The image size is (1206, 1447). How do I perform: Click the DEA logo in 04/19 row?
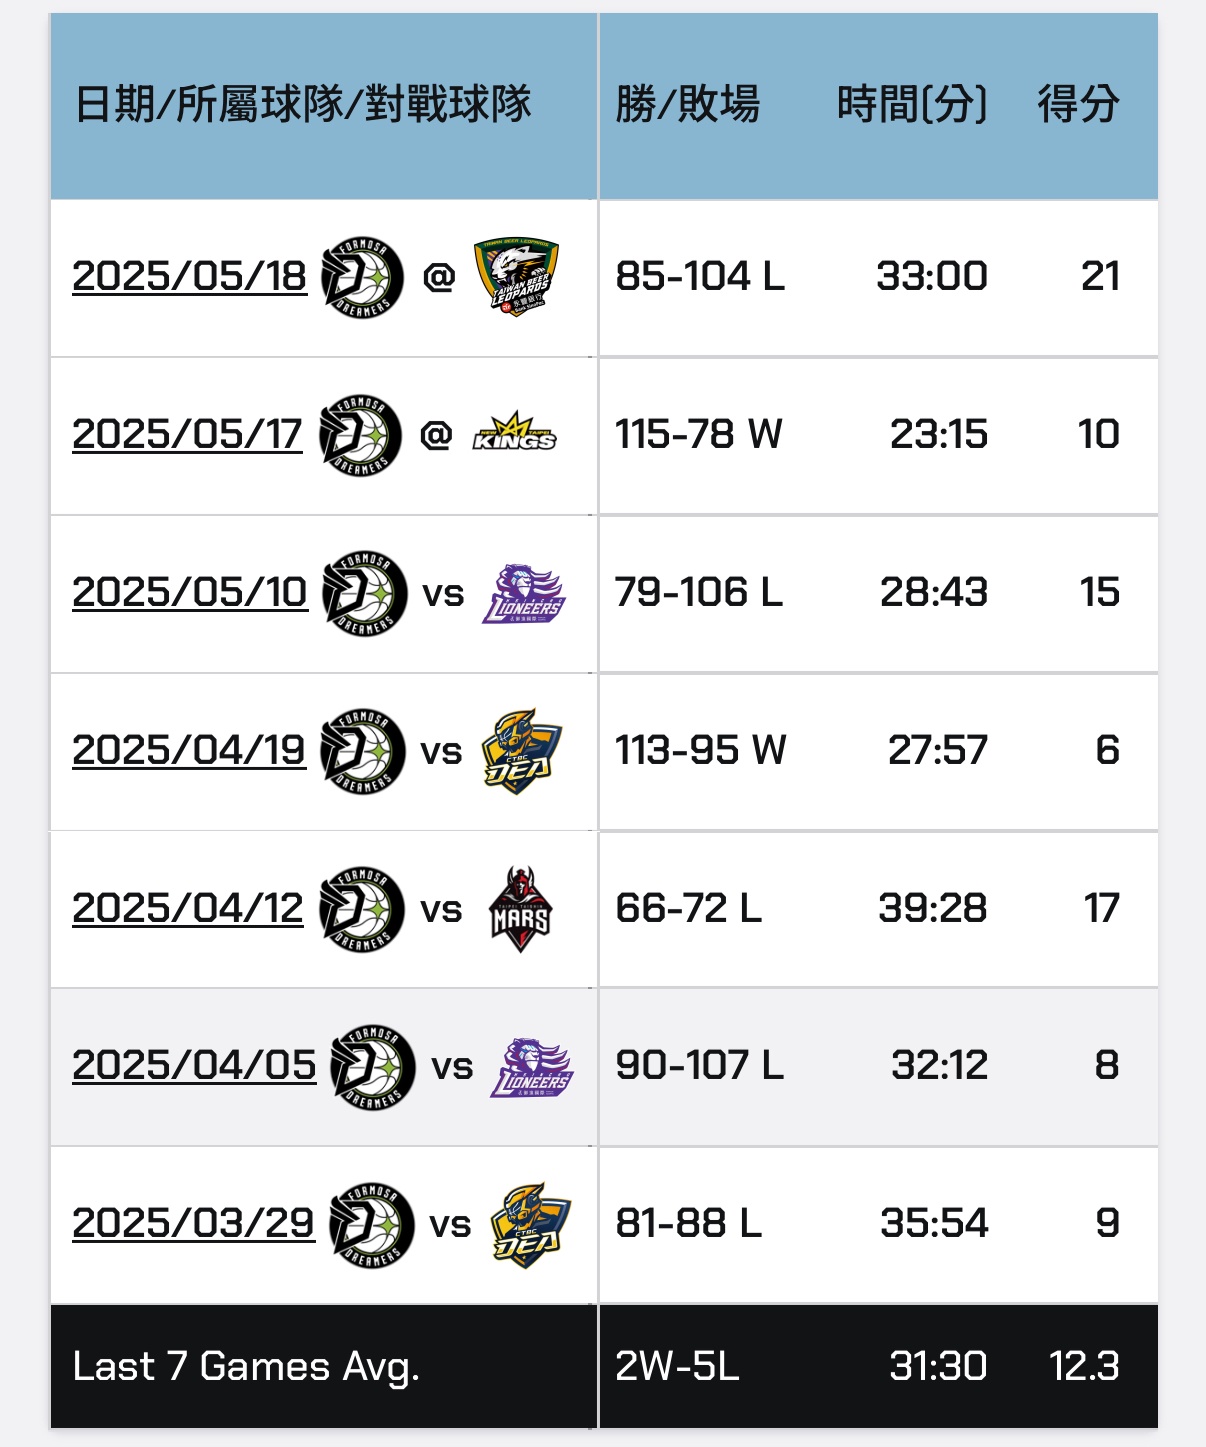[x=521, y=752]
